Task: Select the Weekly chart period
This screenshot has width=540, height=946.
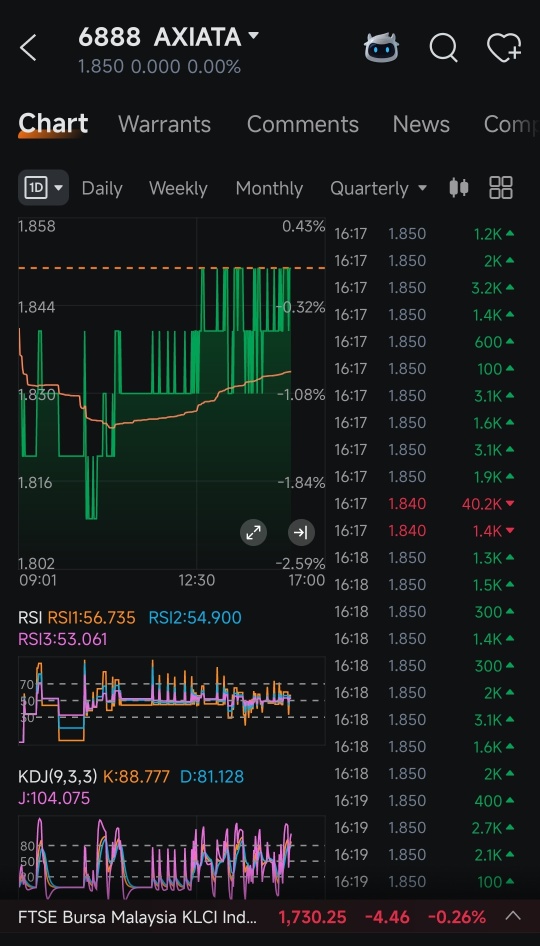Action: pyautogui.click(x=178, y=188)
